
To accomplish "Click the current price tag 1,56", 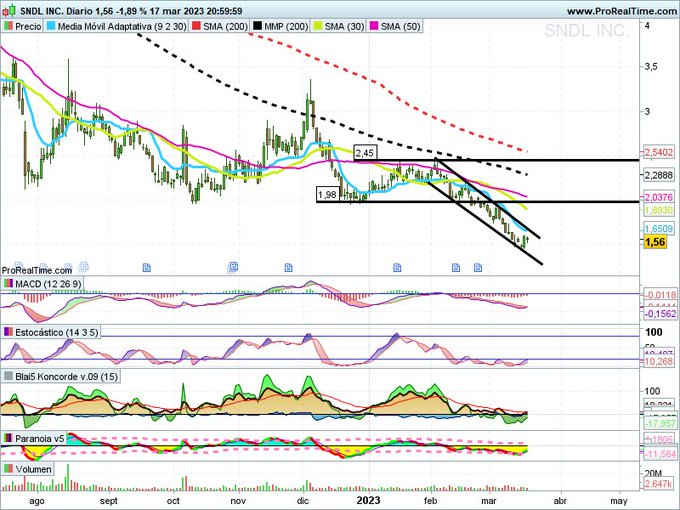I will click(655, 242).
